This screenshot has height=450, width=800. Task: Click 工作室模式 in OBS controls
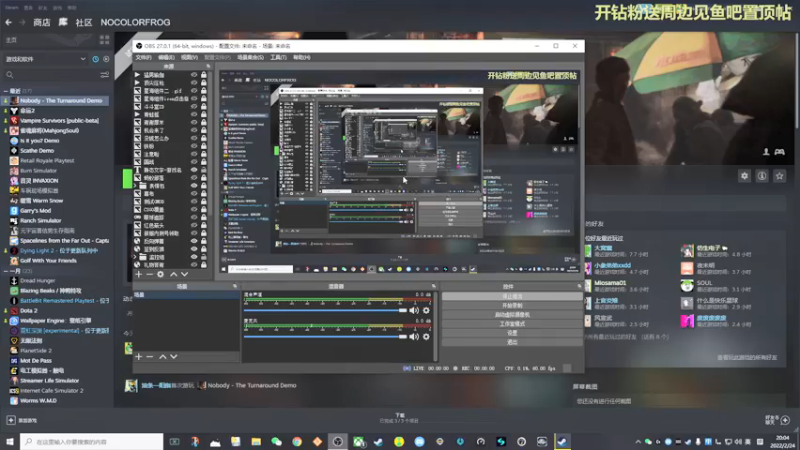tap(512, 324)
